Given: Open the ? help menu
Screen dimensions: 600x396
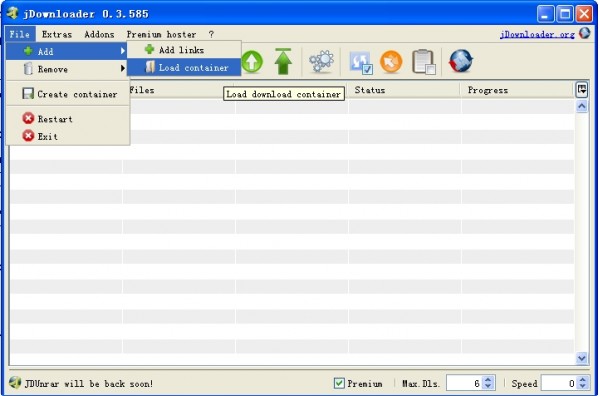Looking at the screenshot, I should click(211, 34).
